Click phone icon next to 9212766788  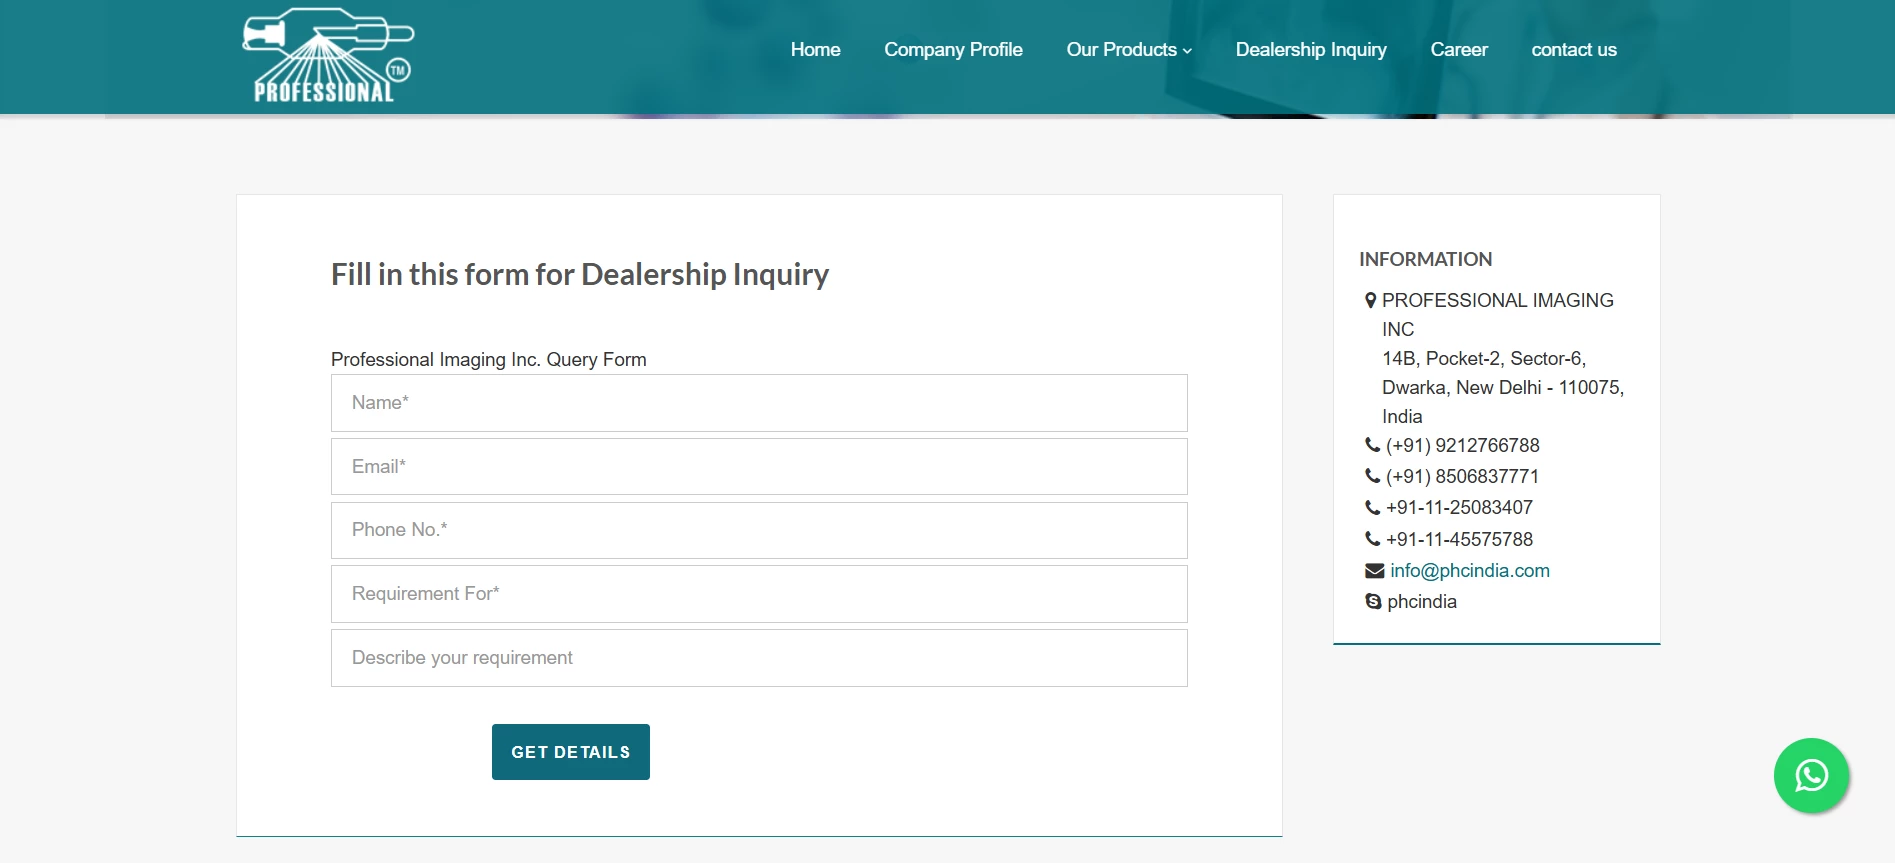click(x=1373, y=446)
